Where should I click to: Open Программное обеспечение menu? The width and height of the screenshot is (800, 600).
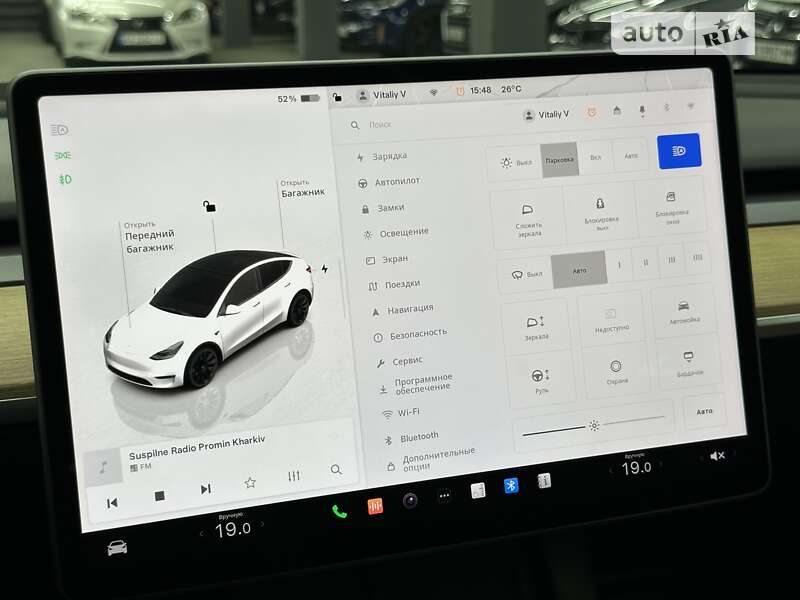(x=416, y=384)
